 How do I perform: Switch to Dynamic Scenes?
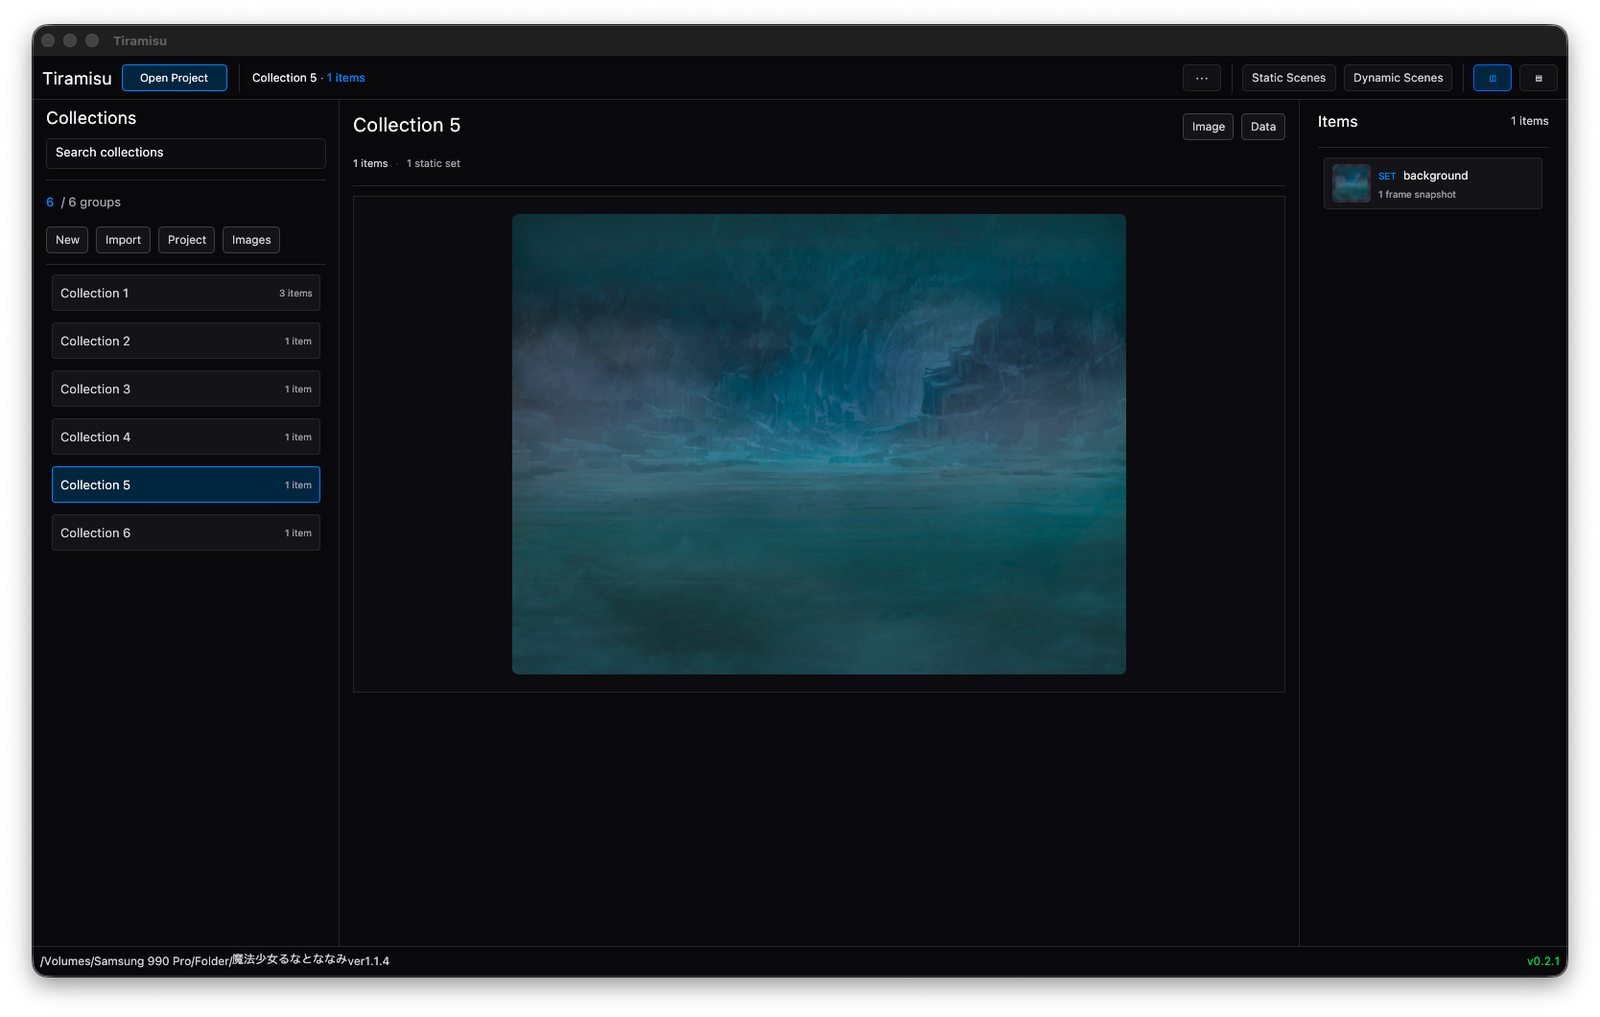click(1397, 77)
